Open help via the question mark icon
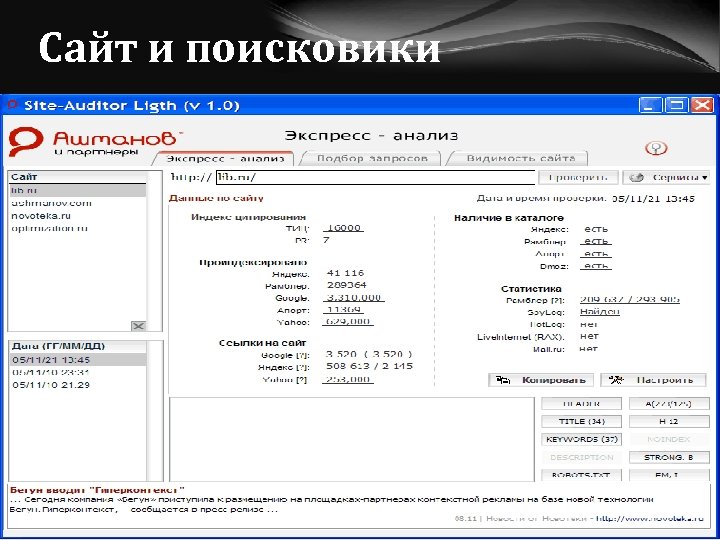720x540 pixels. 656,148
